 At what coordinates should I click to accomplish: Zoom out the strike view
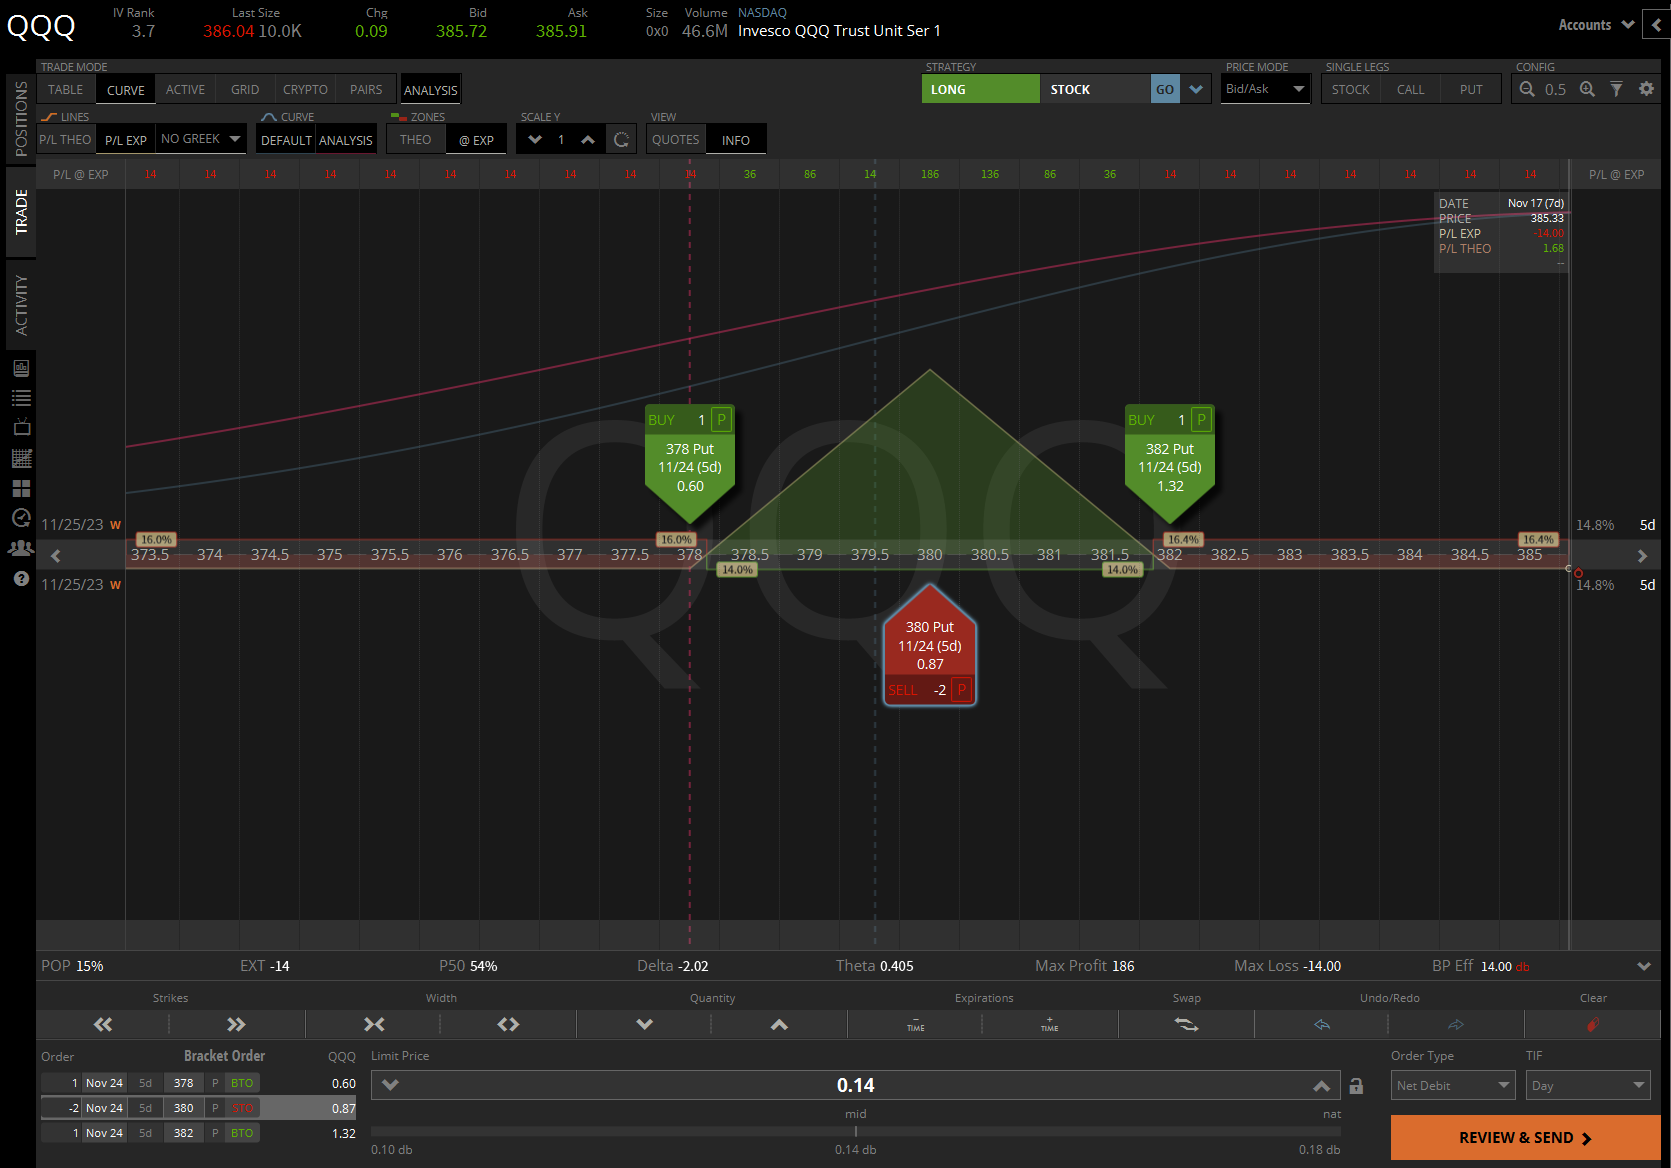click(1527, 89)
